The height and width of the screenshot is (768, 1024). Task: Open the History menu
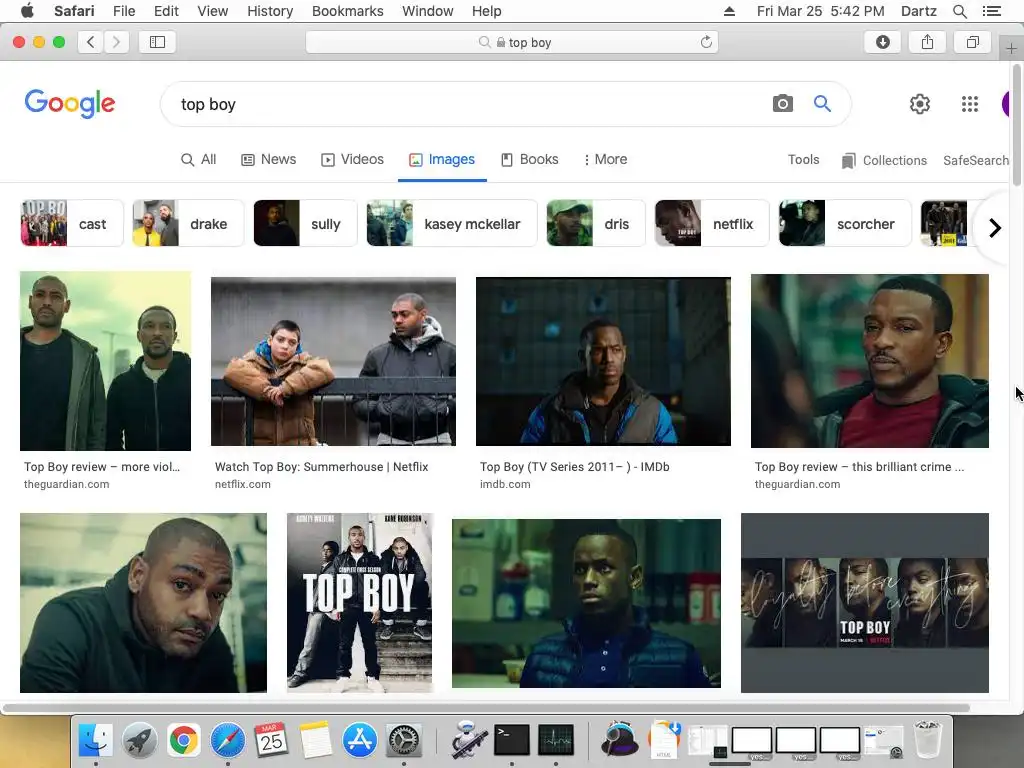270,11
